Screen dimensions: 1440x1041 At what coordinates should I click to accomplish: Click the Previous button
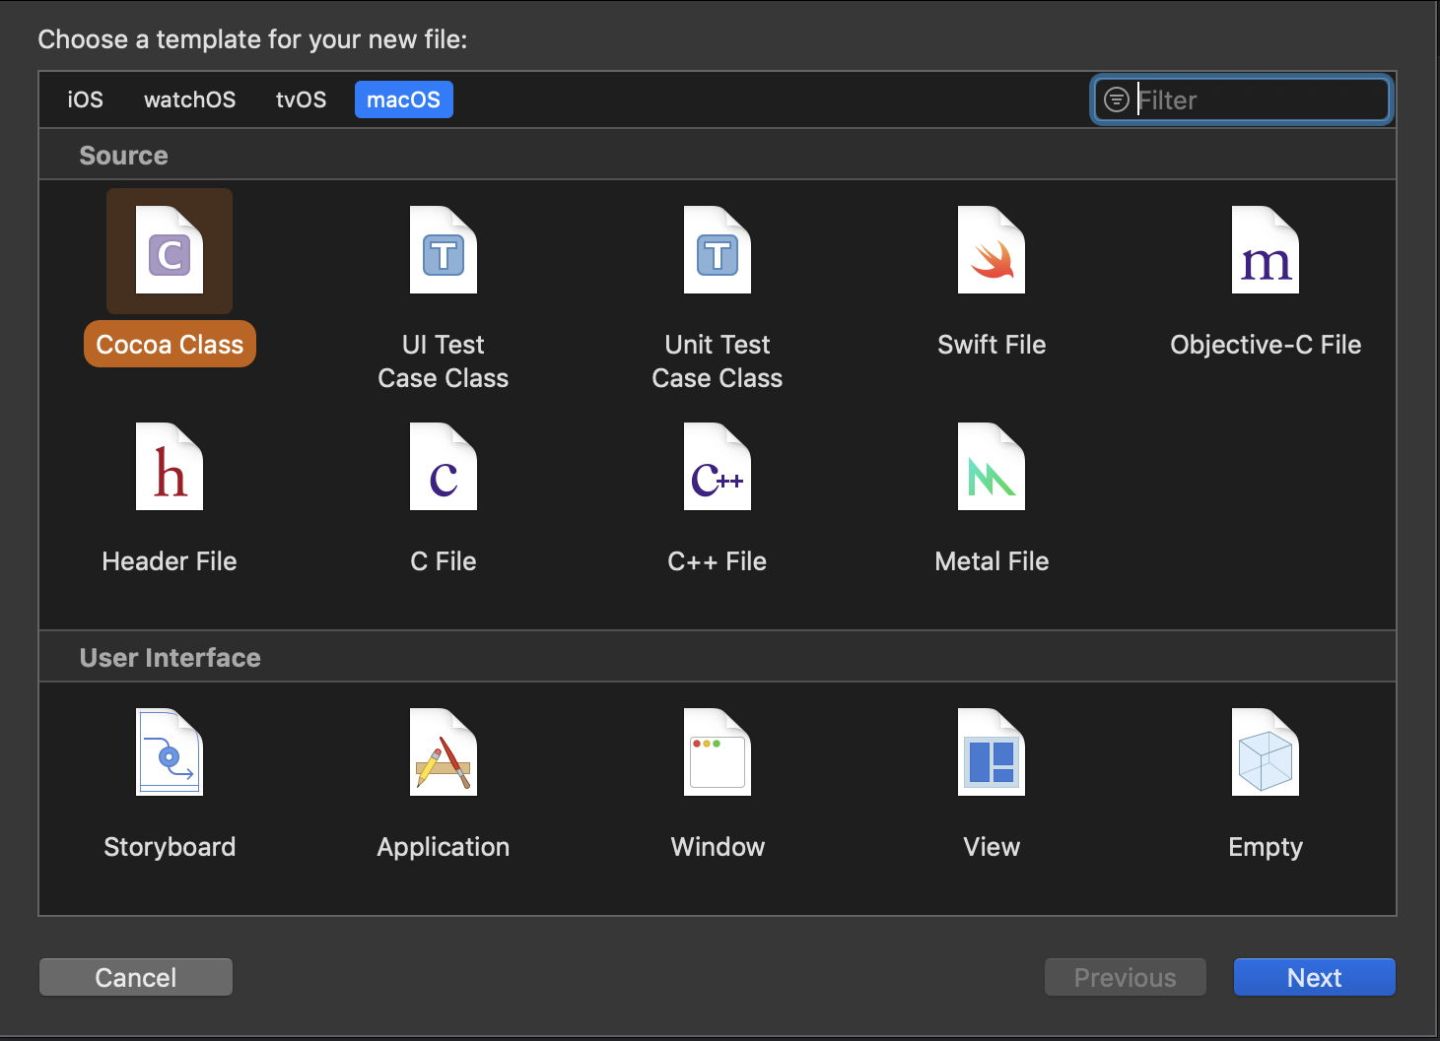click(x=1125, y=977)
